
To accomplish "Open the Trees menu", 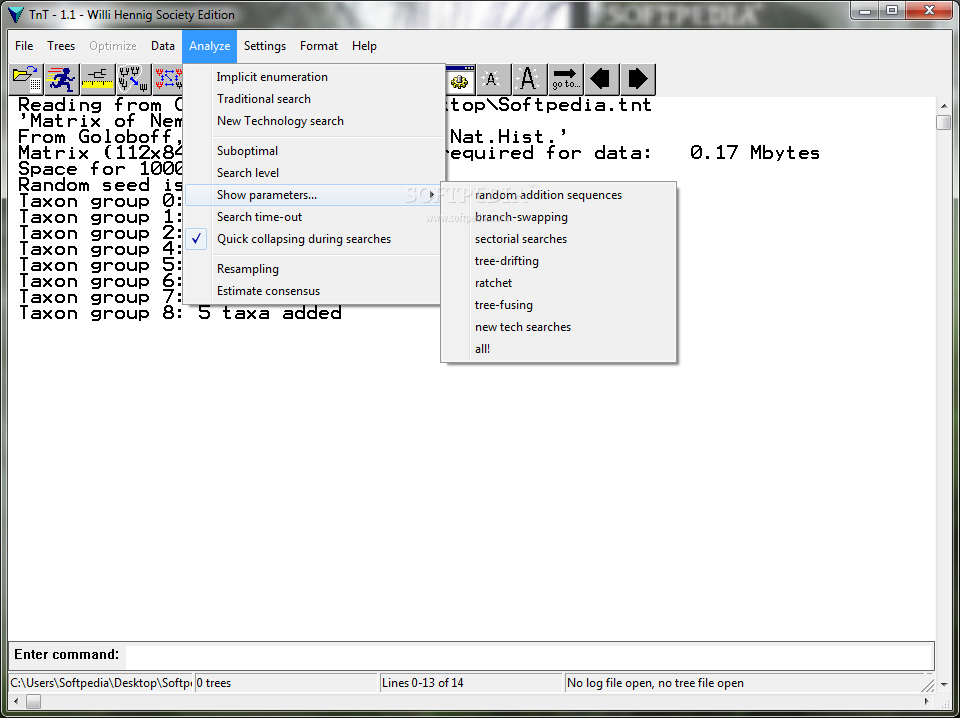I will coord(61,46).
